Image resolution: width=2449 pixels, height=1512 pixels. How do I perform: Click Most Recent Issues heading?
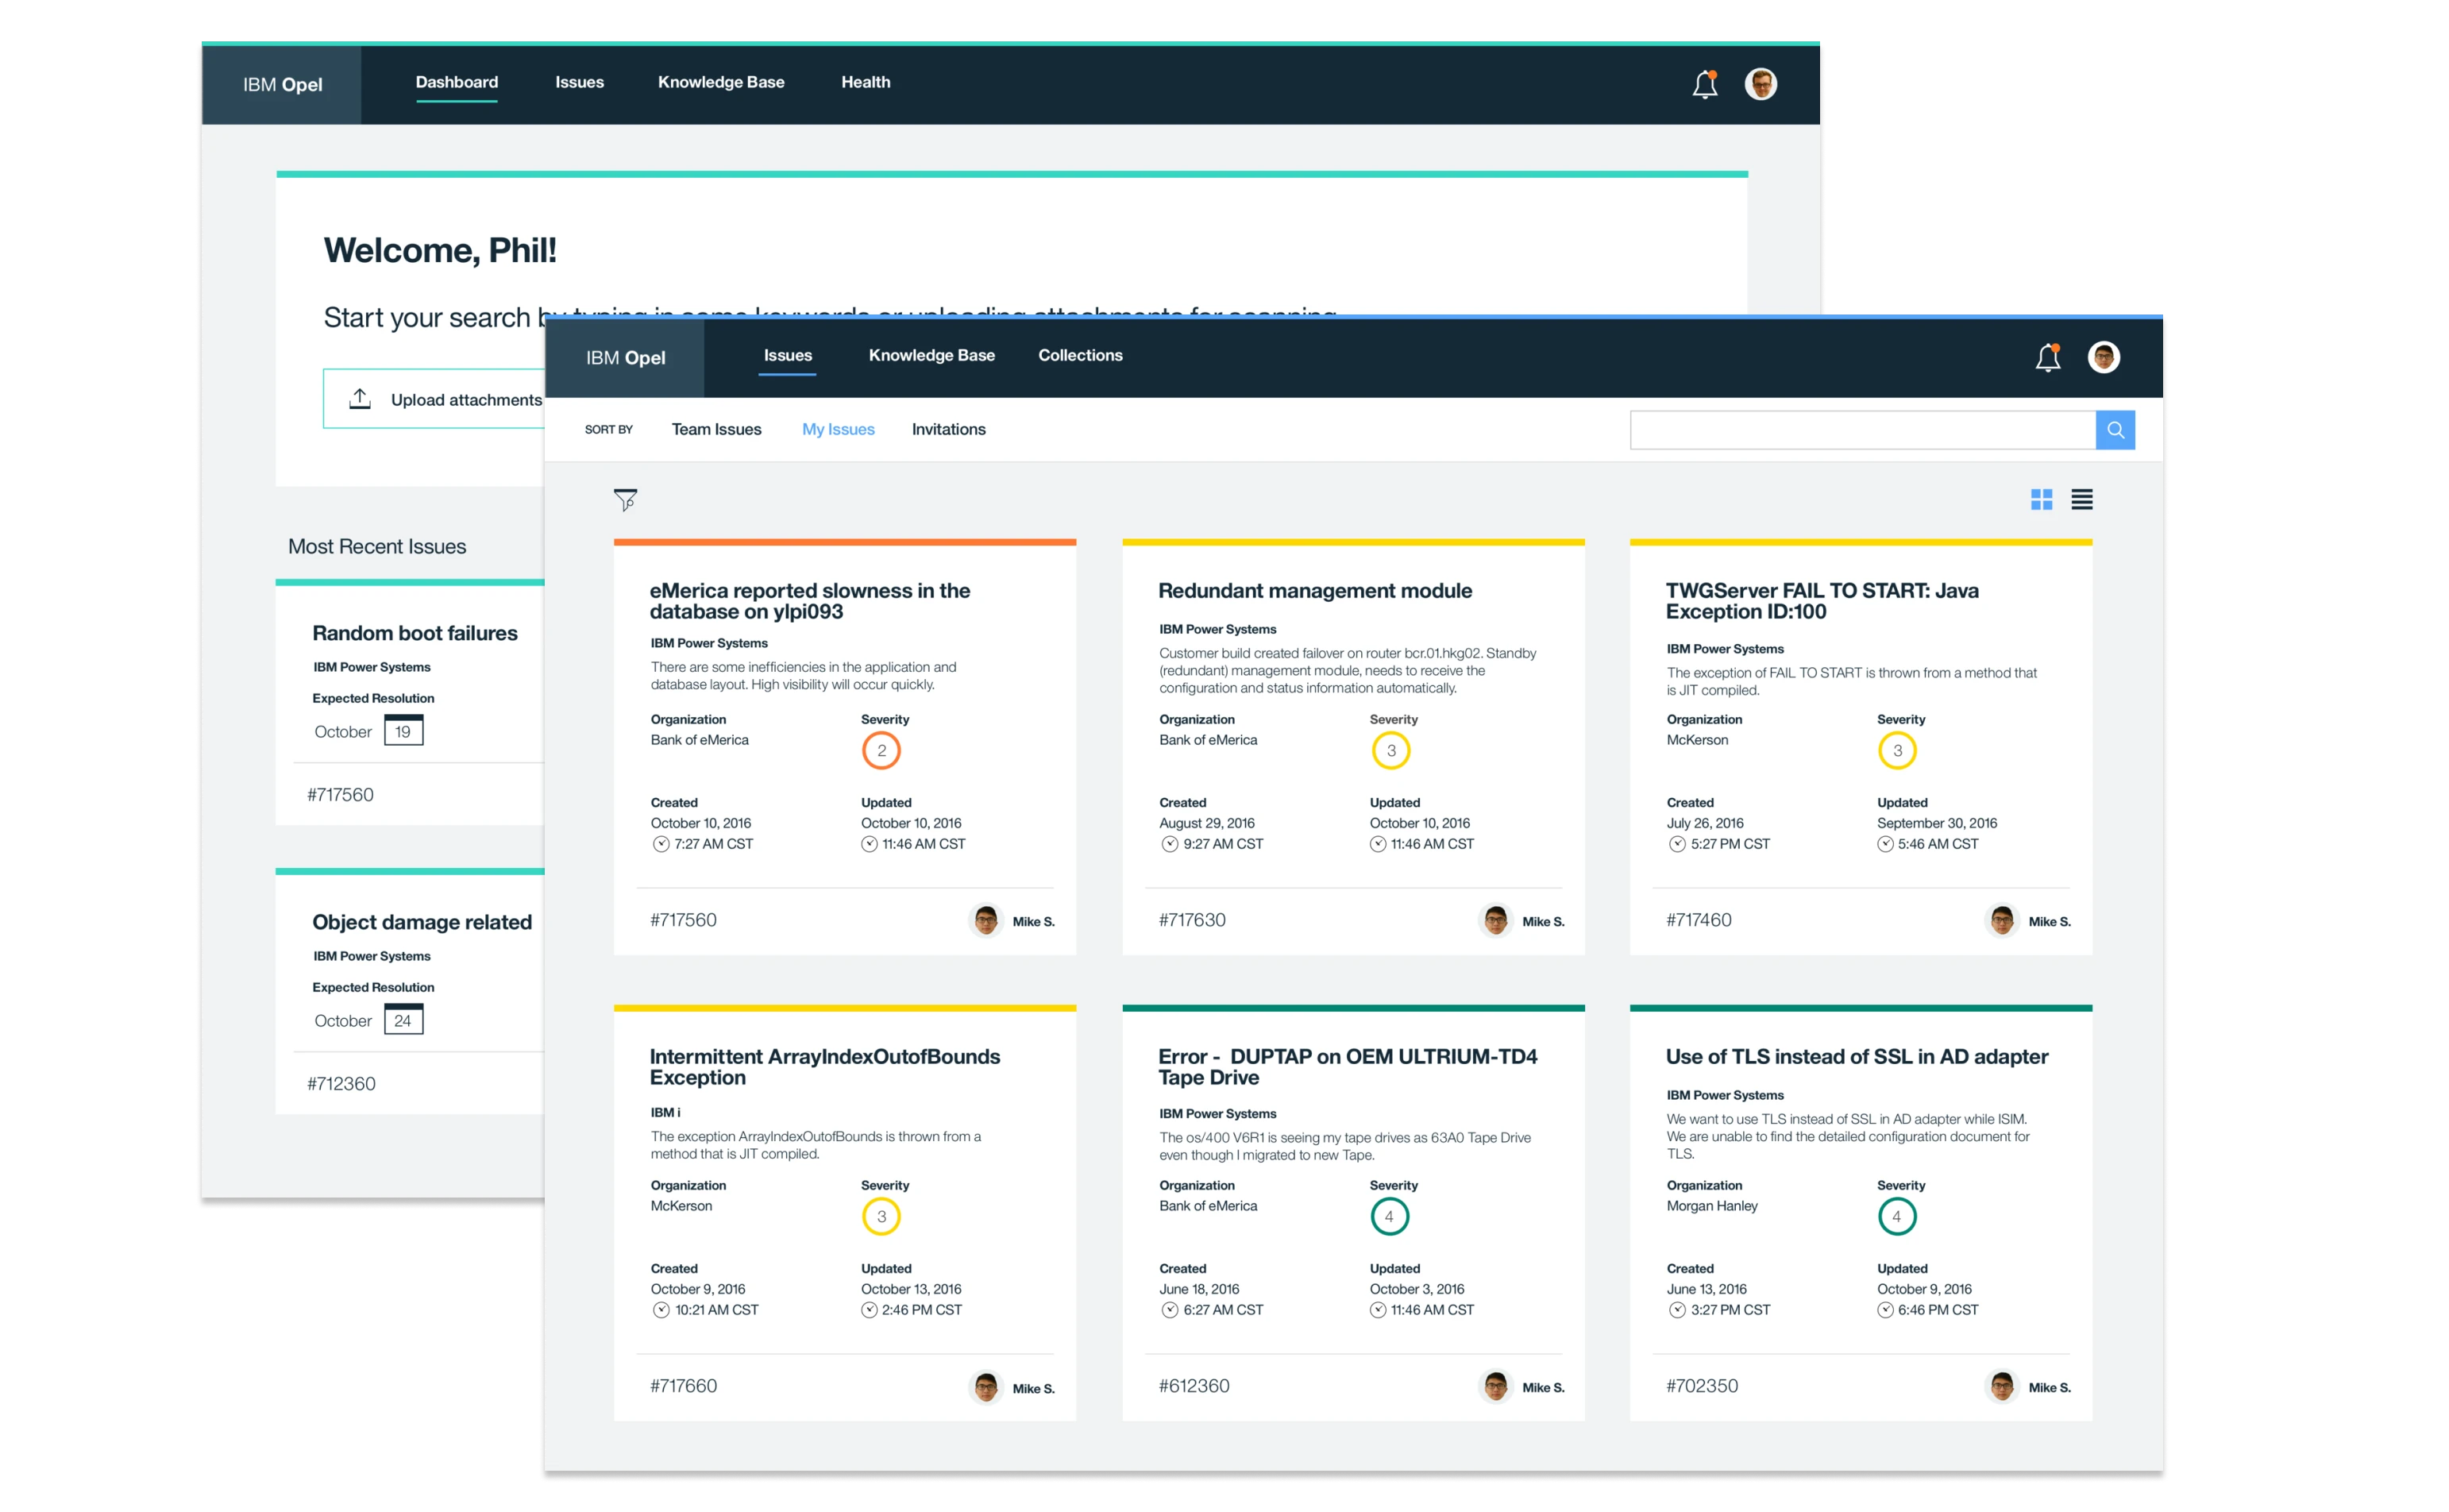[377, 546]
